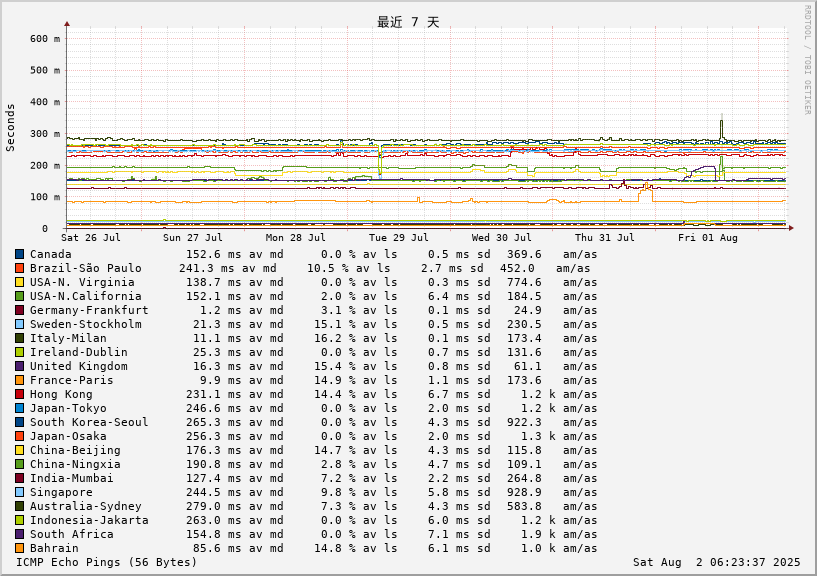Pick the Bahrain legend color square
Screen dimensions: 817x576
point(19,548)
